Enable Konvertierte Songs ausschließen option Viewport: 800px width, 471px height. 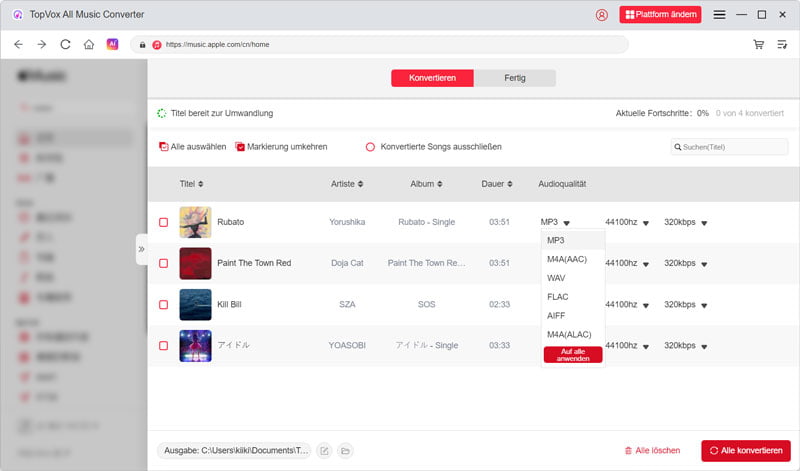tap(370, 147)
